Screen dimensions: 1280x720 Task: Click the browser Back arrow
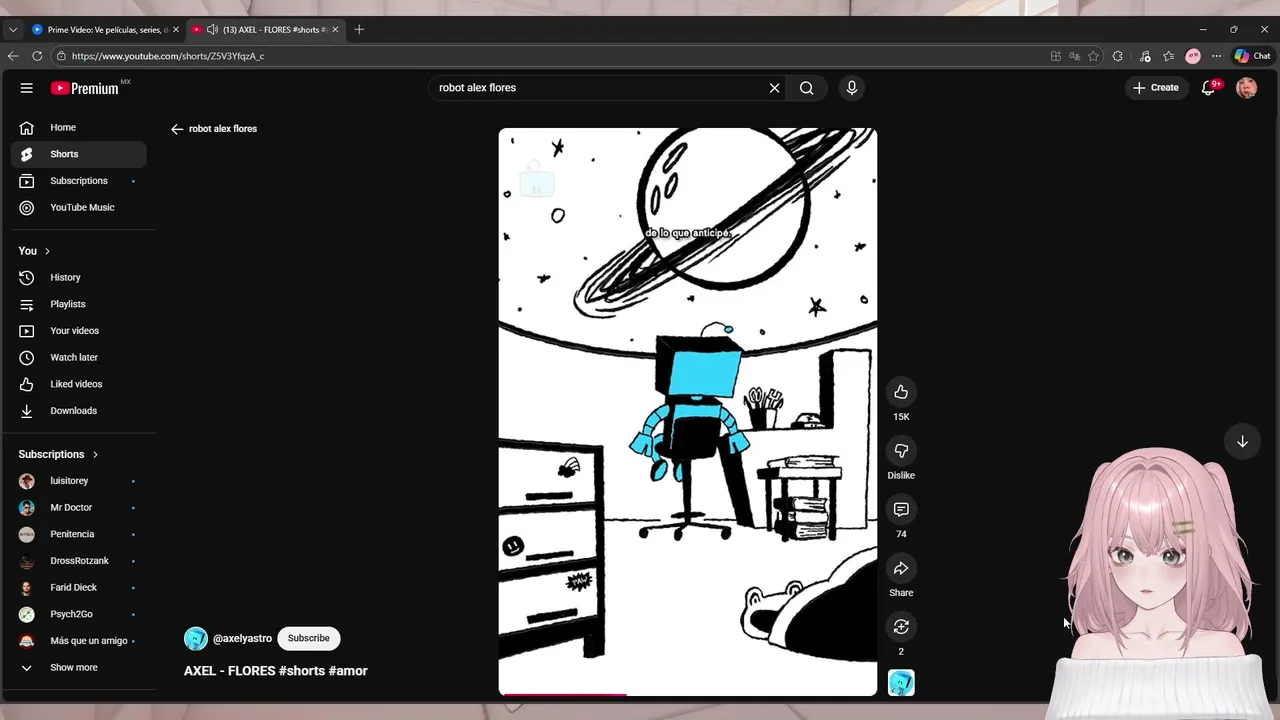[13, 56]
